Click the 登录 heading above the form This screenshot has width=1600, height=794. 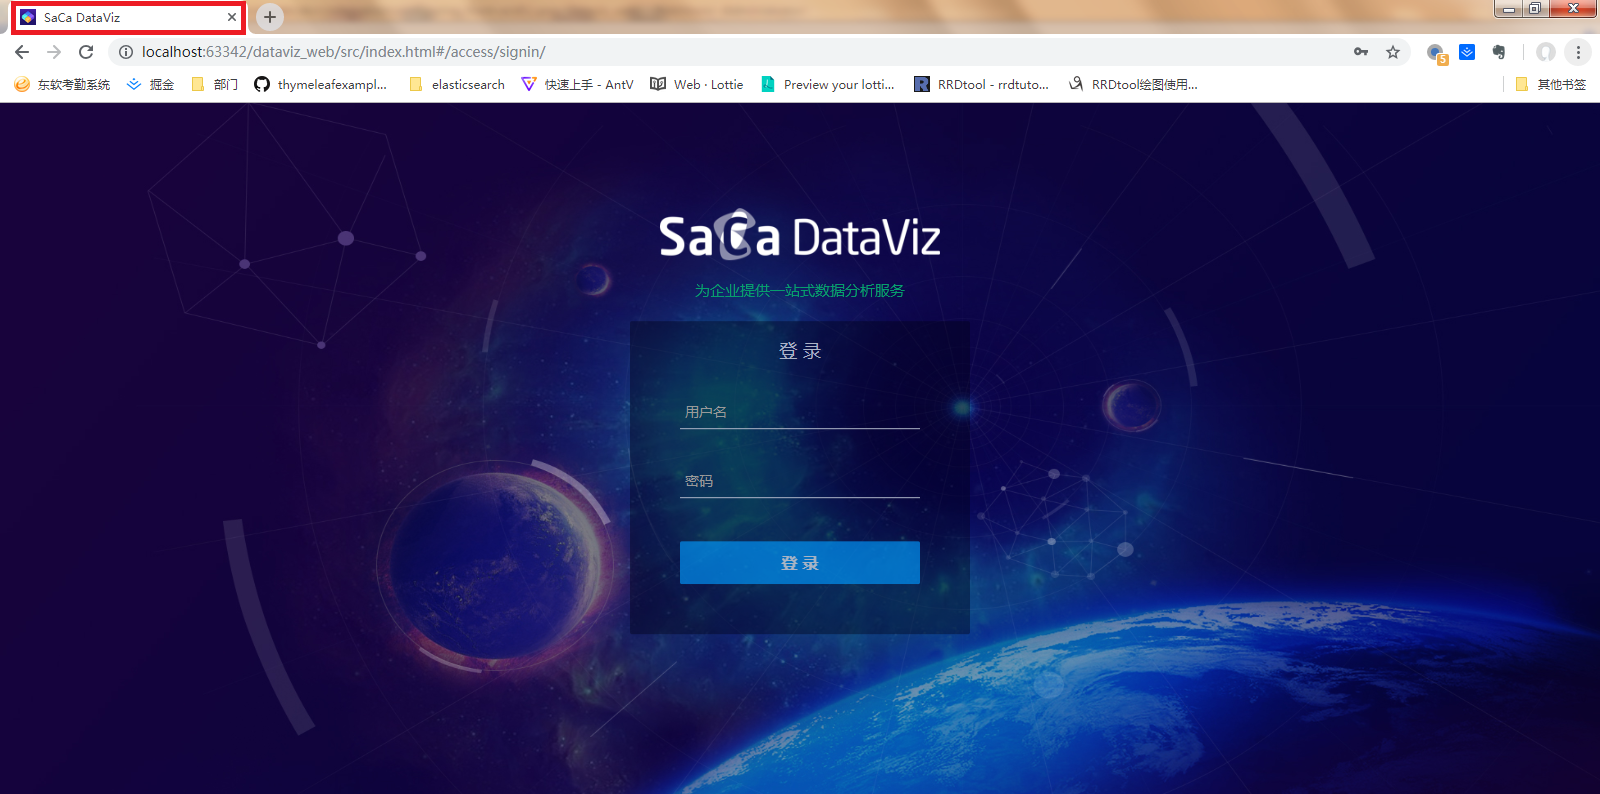pos(800,351)
